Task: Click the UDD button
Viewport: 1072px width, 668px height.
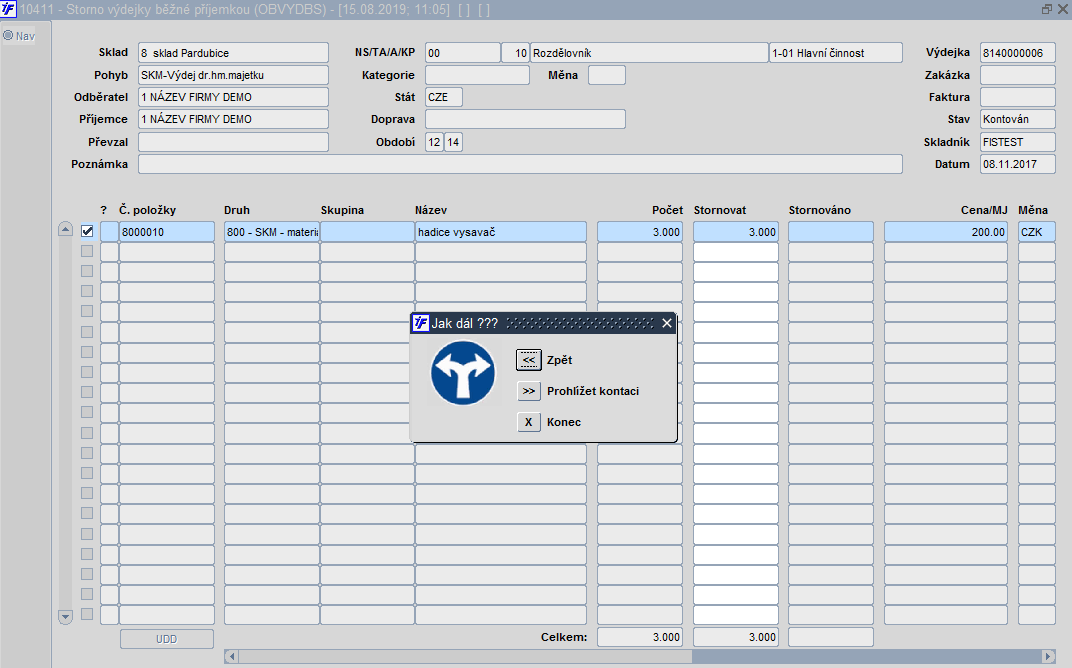Action: [167, 639]
